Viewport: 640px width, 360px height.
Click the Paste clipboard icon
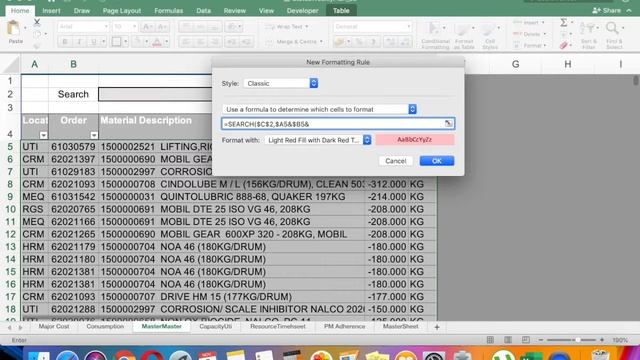(13, 29)
